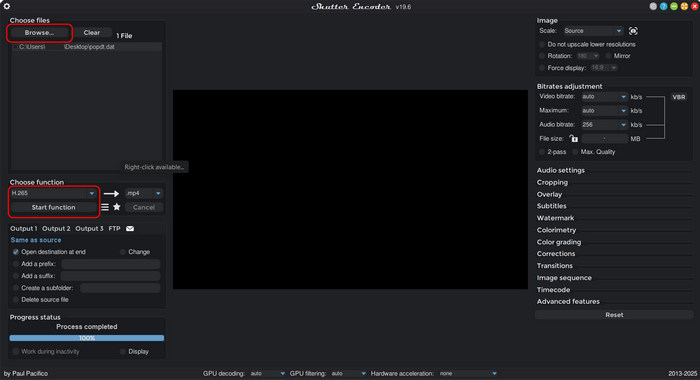Open the GPU filtering dropdown
The image size is (700, 380).
pyautogui.click(x=348, y=373)
